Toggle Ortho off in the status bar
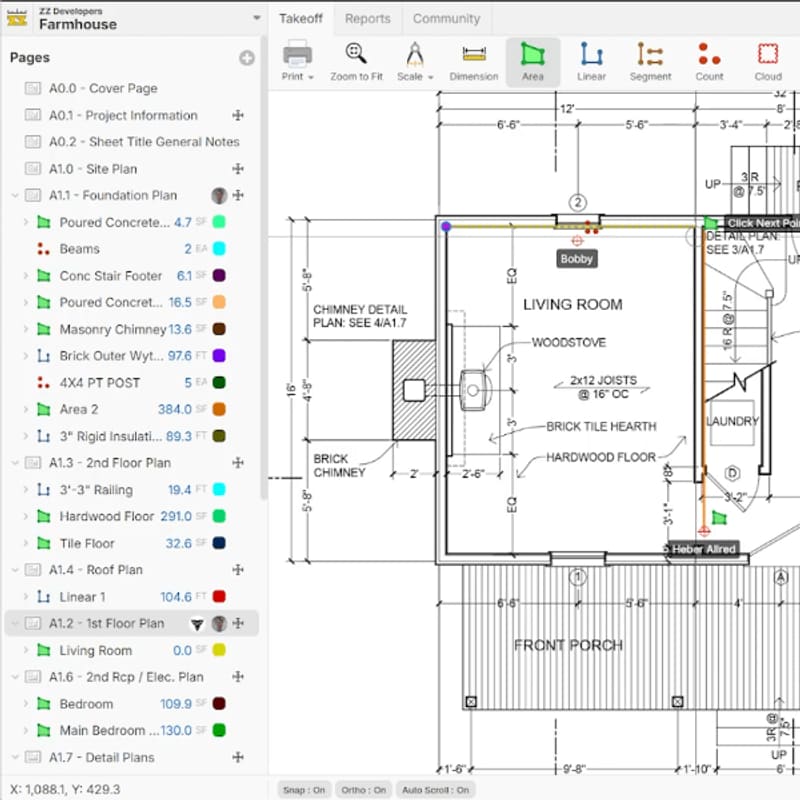This screenshot has height=800, width=800. (x=363, y=789)
